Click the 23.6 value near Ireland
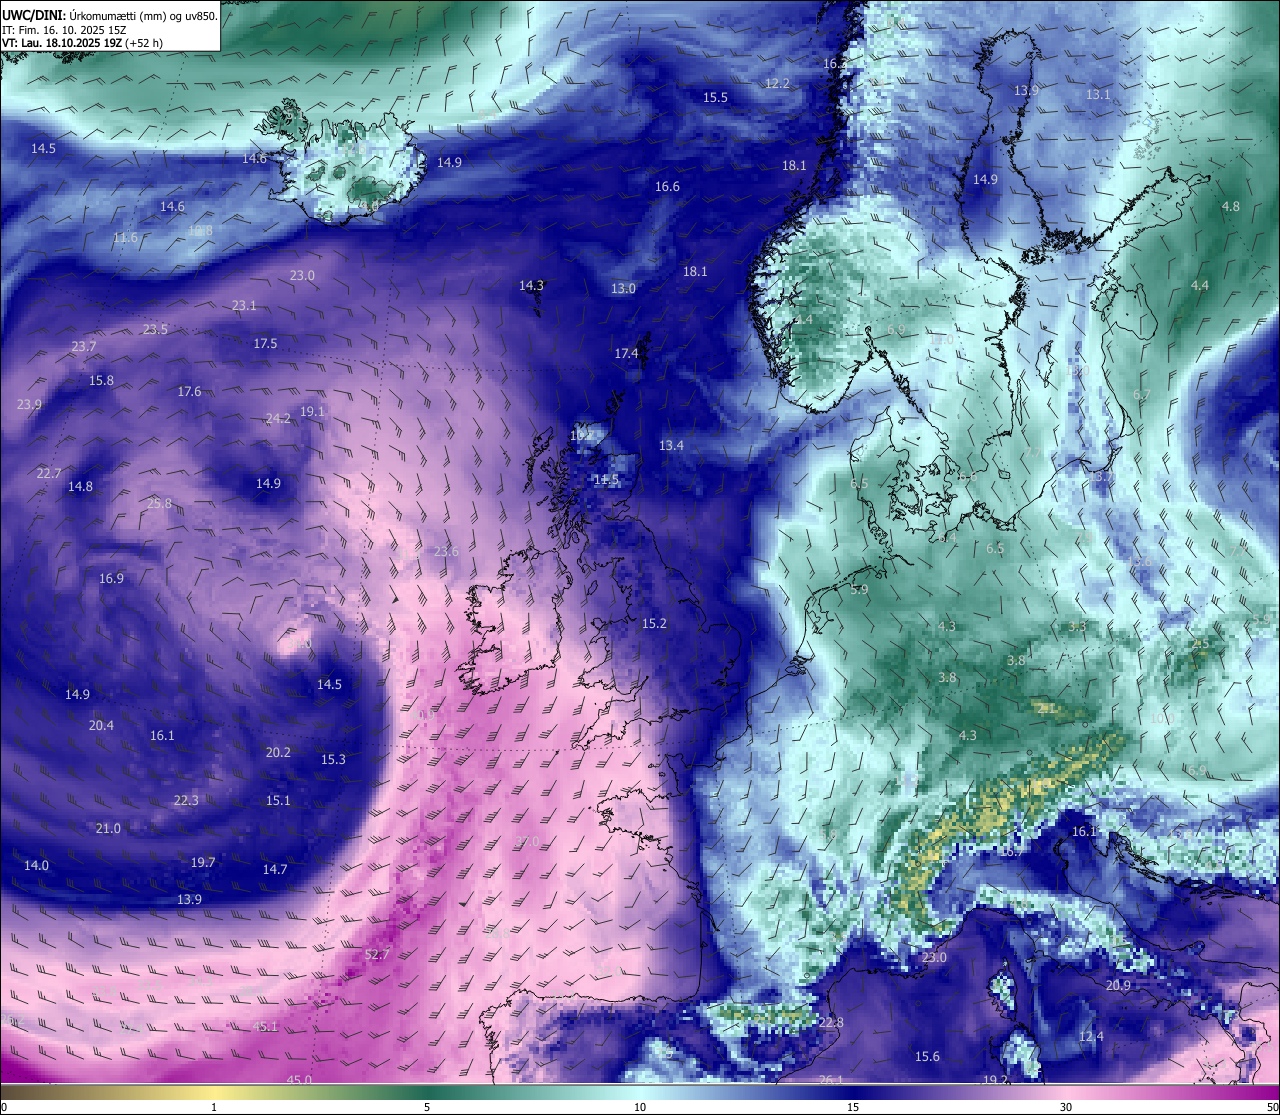Image resolution: width=1280 pixels, height=1115 pixels. [446, 552]
